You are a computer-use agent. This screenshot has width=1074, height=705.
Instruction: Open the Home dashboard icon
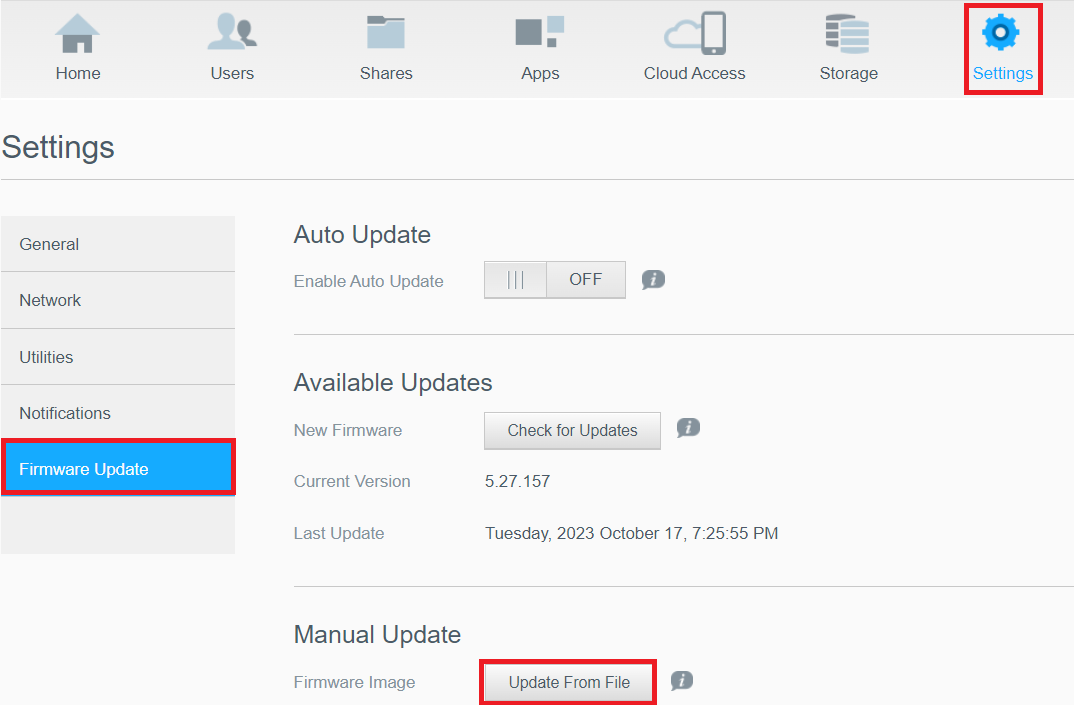77,35
